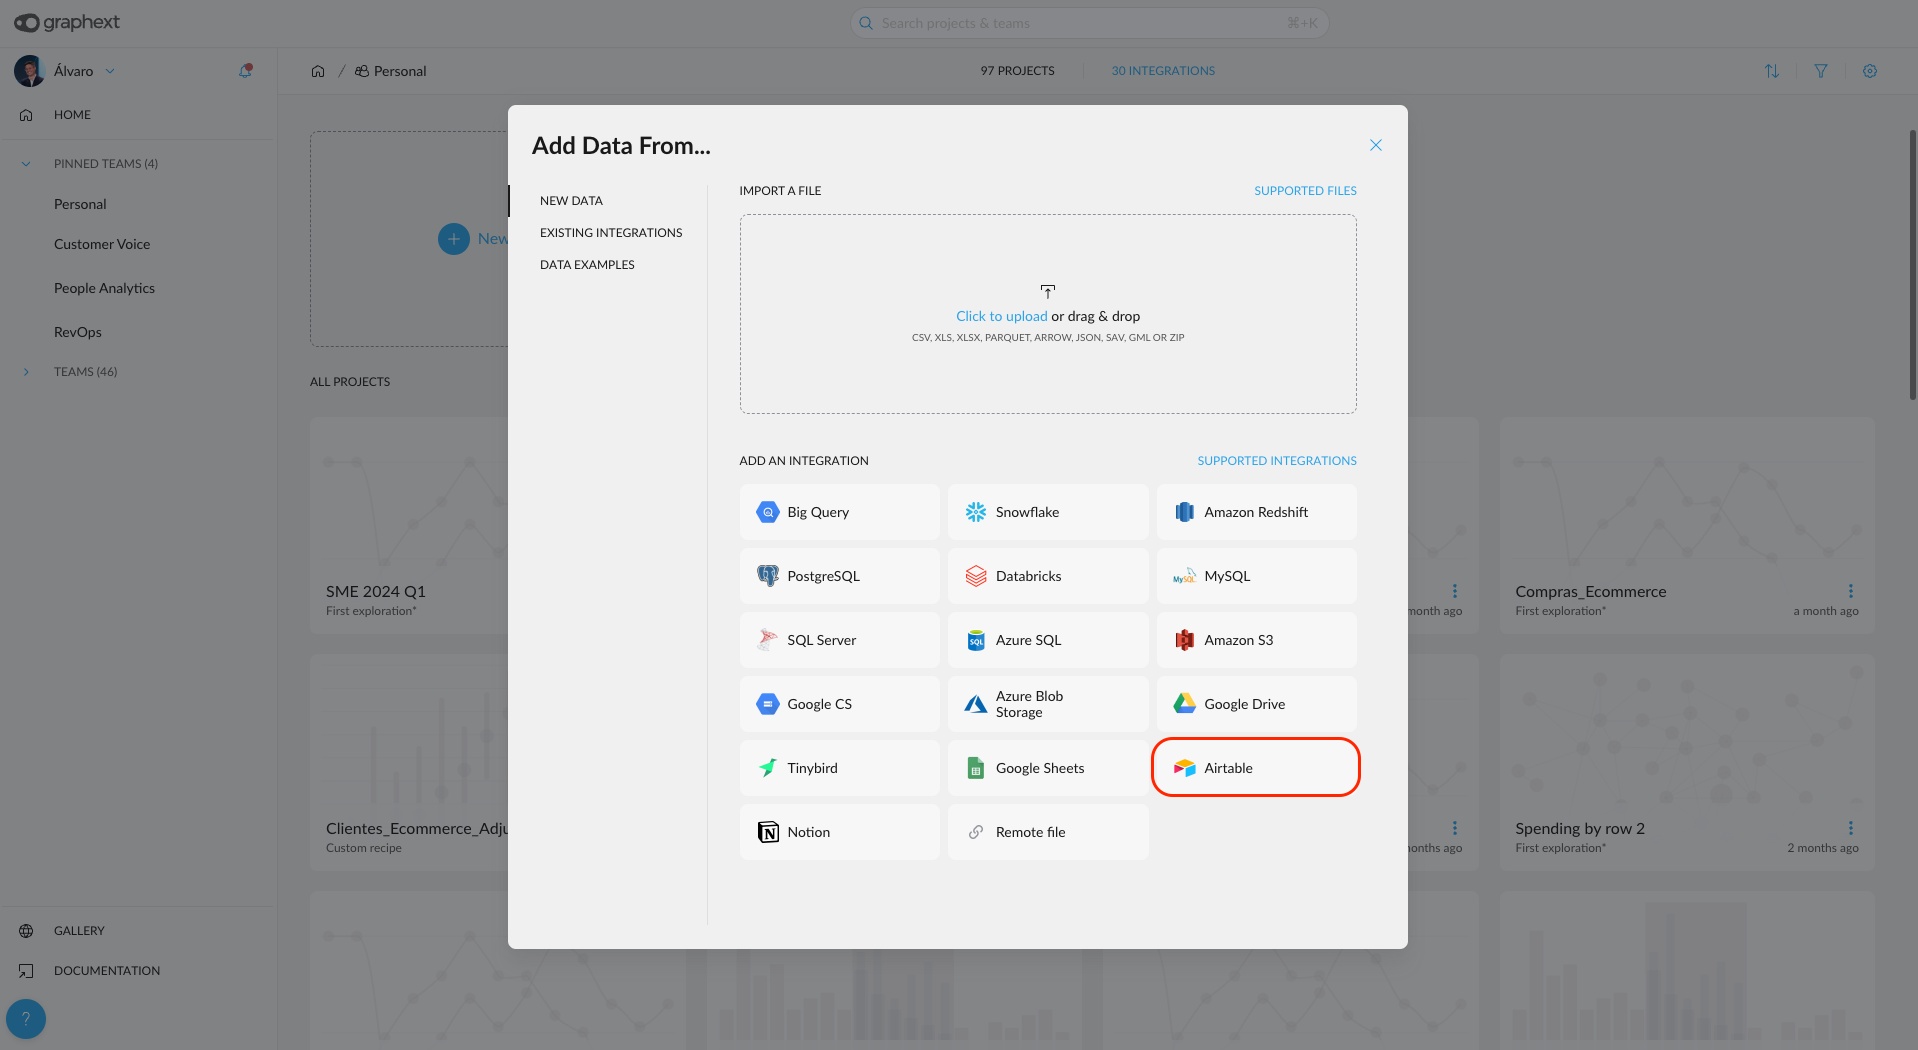Select the Tinybird integration
1918x1050 pixels.
tap(839, 768)
